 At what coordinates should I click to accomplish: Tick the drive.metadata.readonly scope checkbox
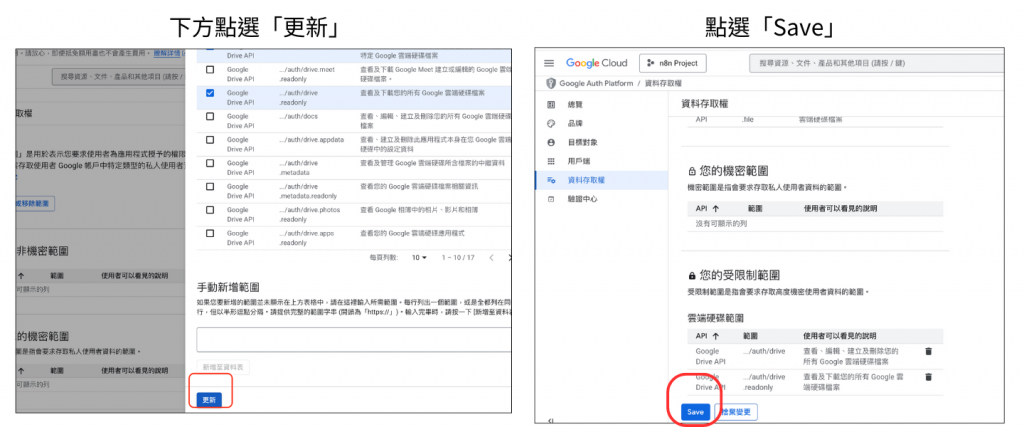(210, 186)
